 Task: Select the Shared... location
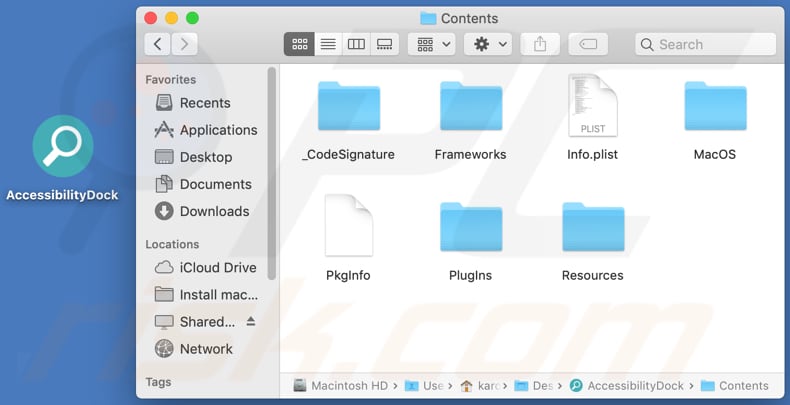[195, 322]
